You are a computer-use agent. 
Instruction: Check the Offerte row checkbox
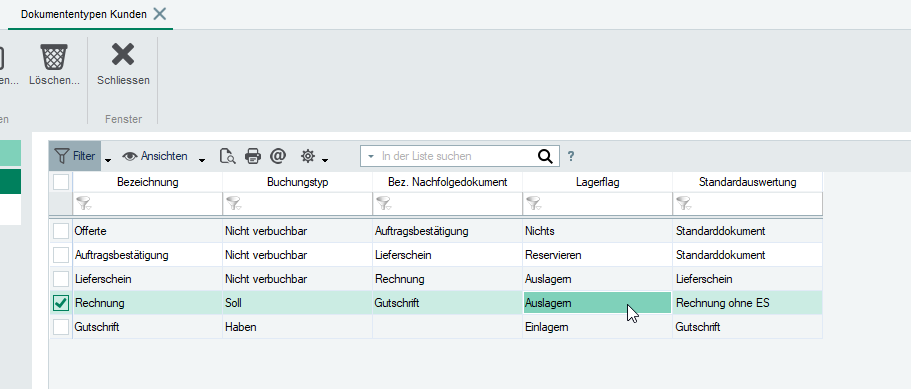[x=61, y=231]
